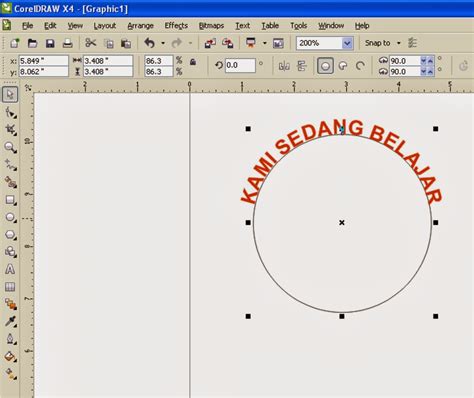Screen dimensions: 474x398
Task: Select the Crop tool
Action: [x=10, y=130]
